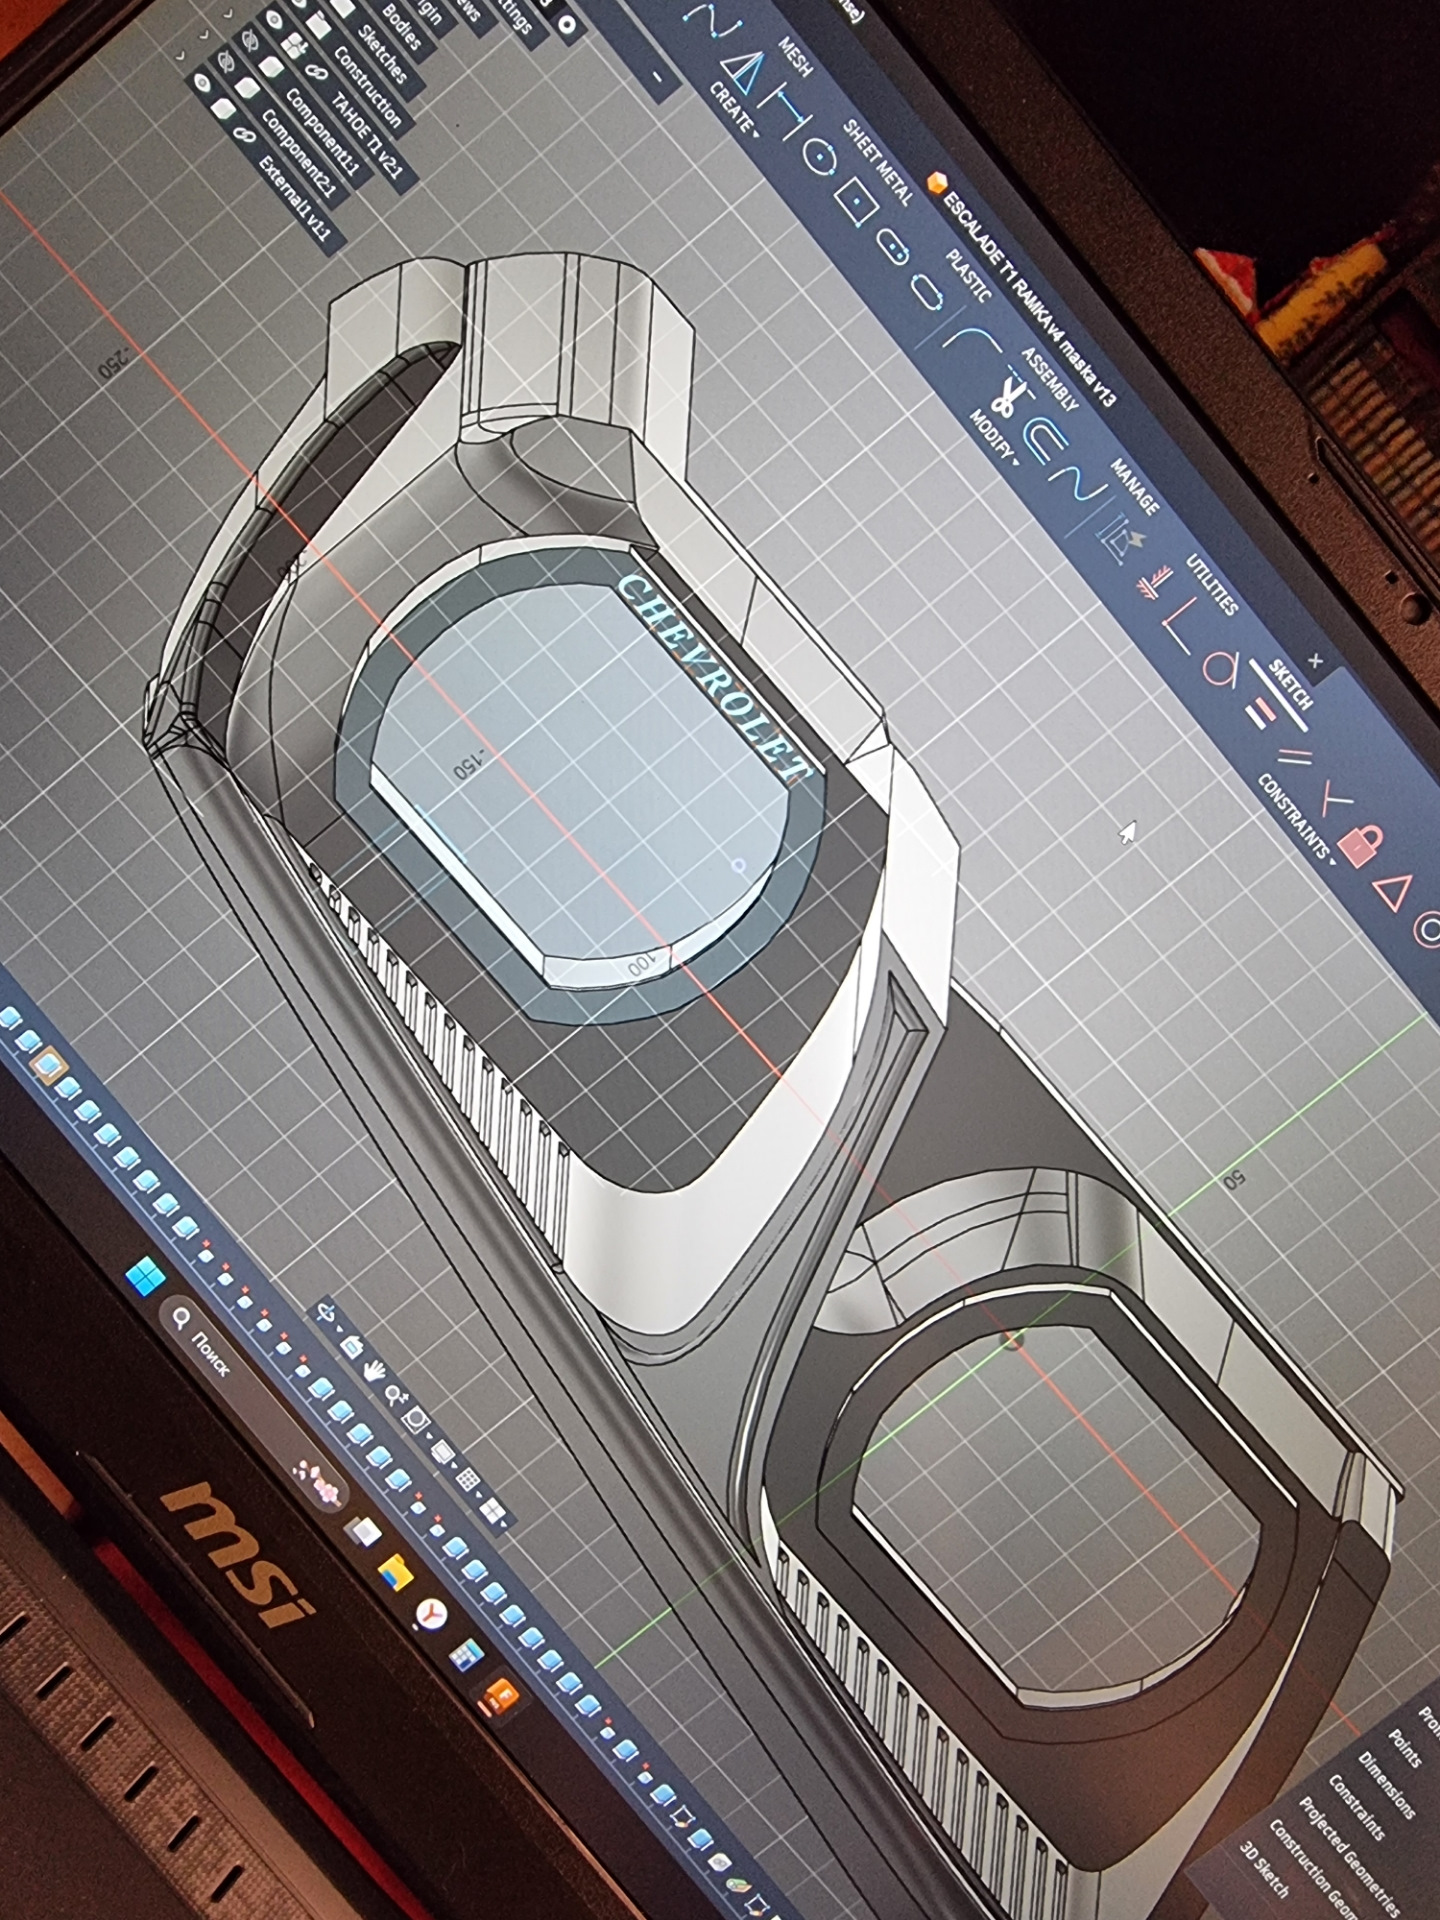
Task: Apply the Parallel constraint
Action: click(x=1295, y=756)
